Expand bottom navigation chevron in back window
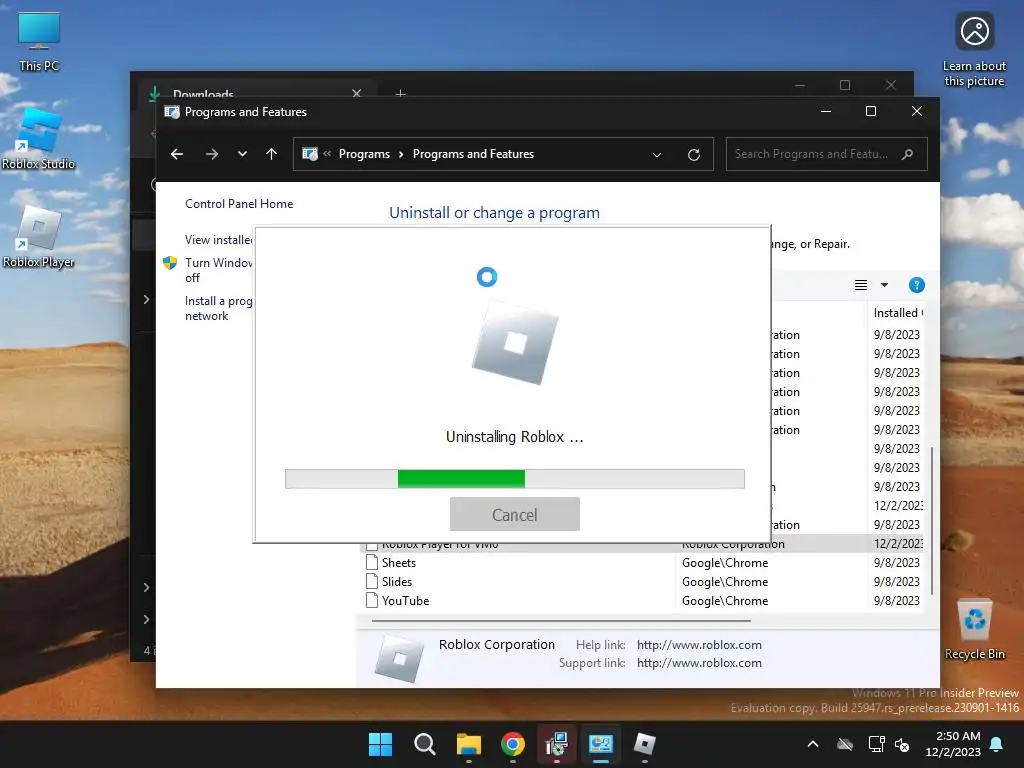 (146, 619)
